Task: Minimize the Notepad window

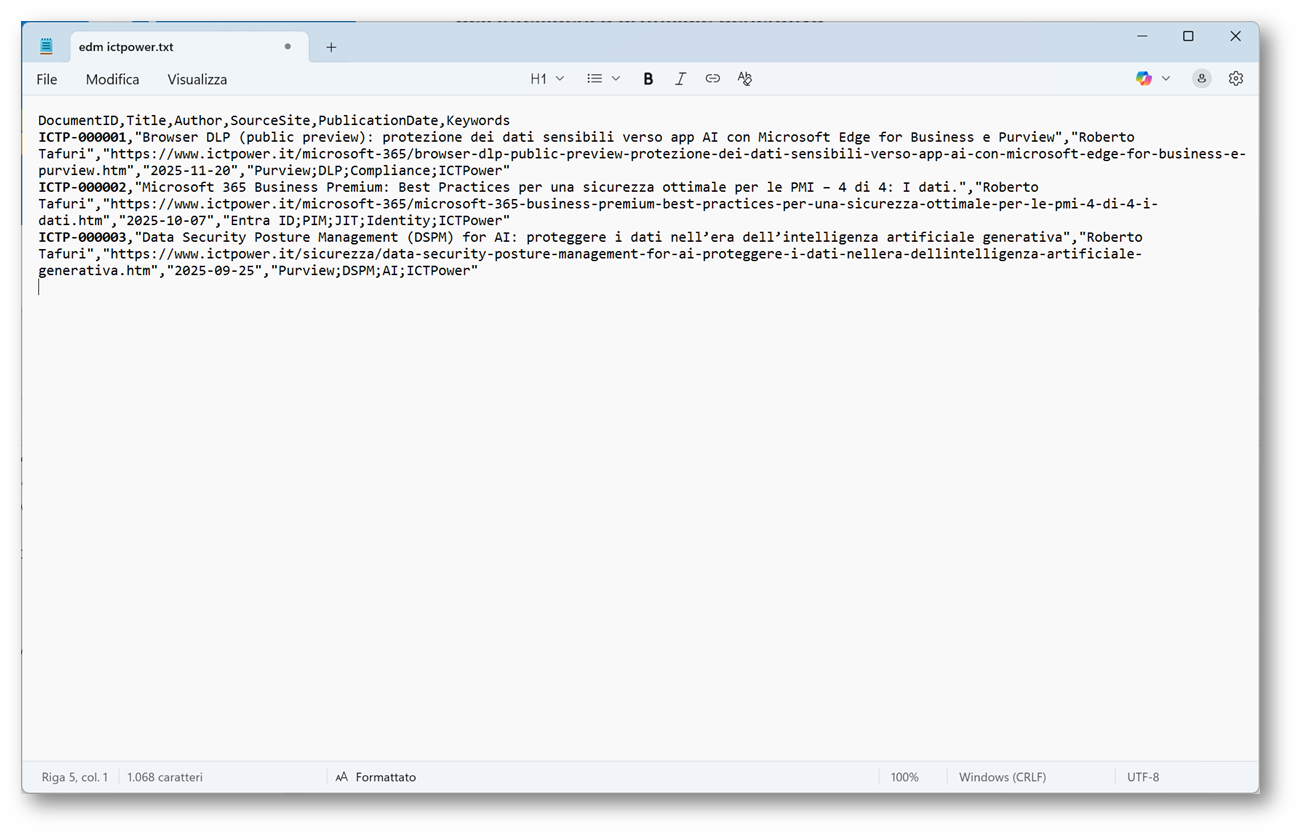Action: coord(1142,36)
